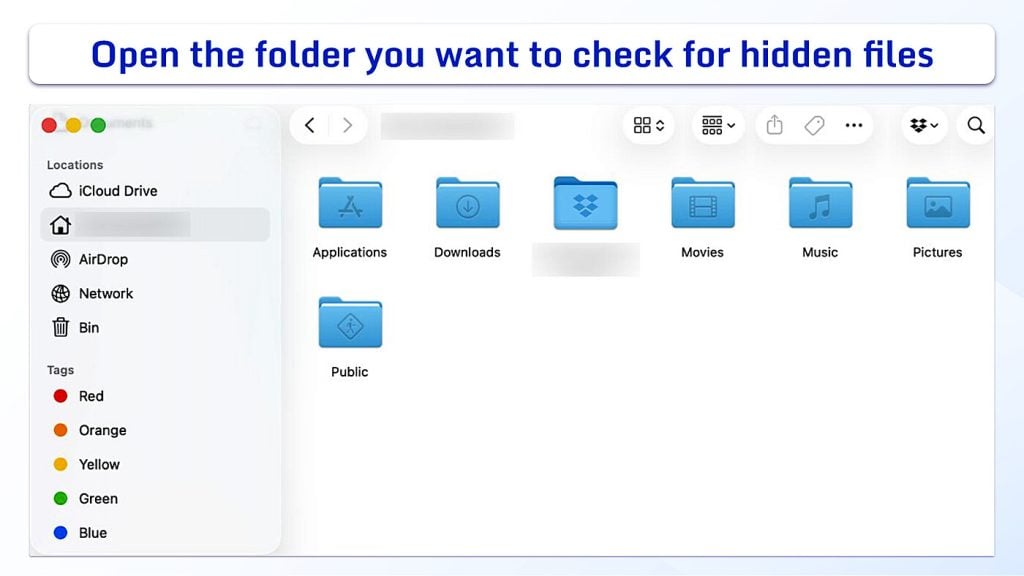Viewport: 1024px width, 576px height.
Task: Select Bin in sidebar
Action: click(x=155, y=327)
